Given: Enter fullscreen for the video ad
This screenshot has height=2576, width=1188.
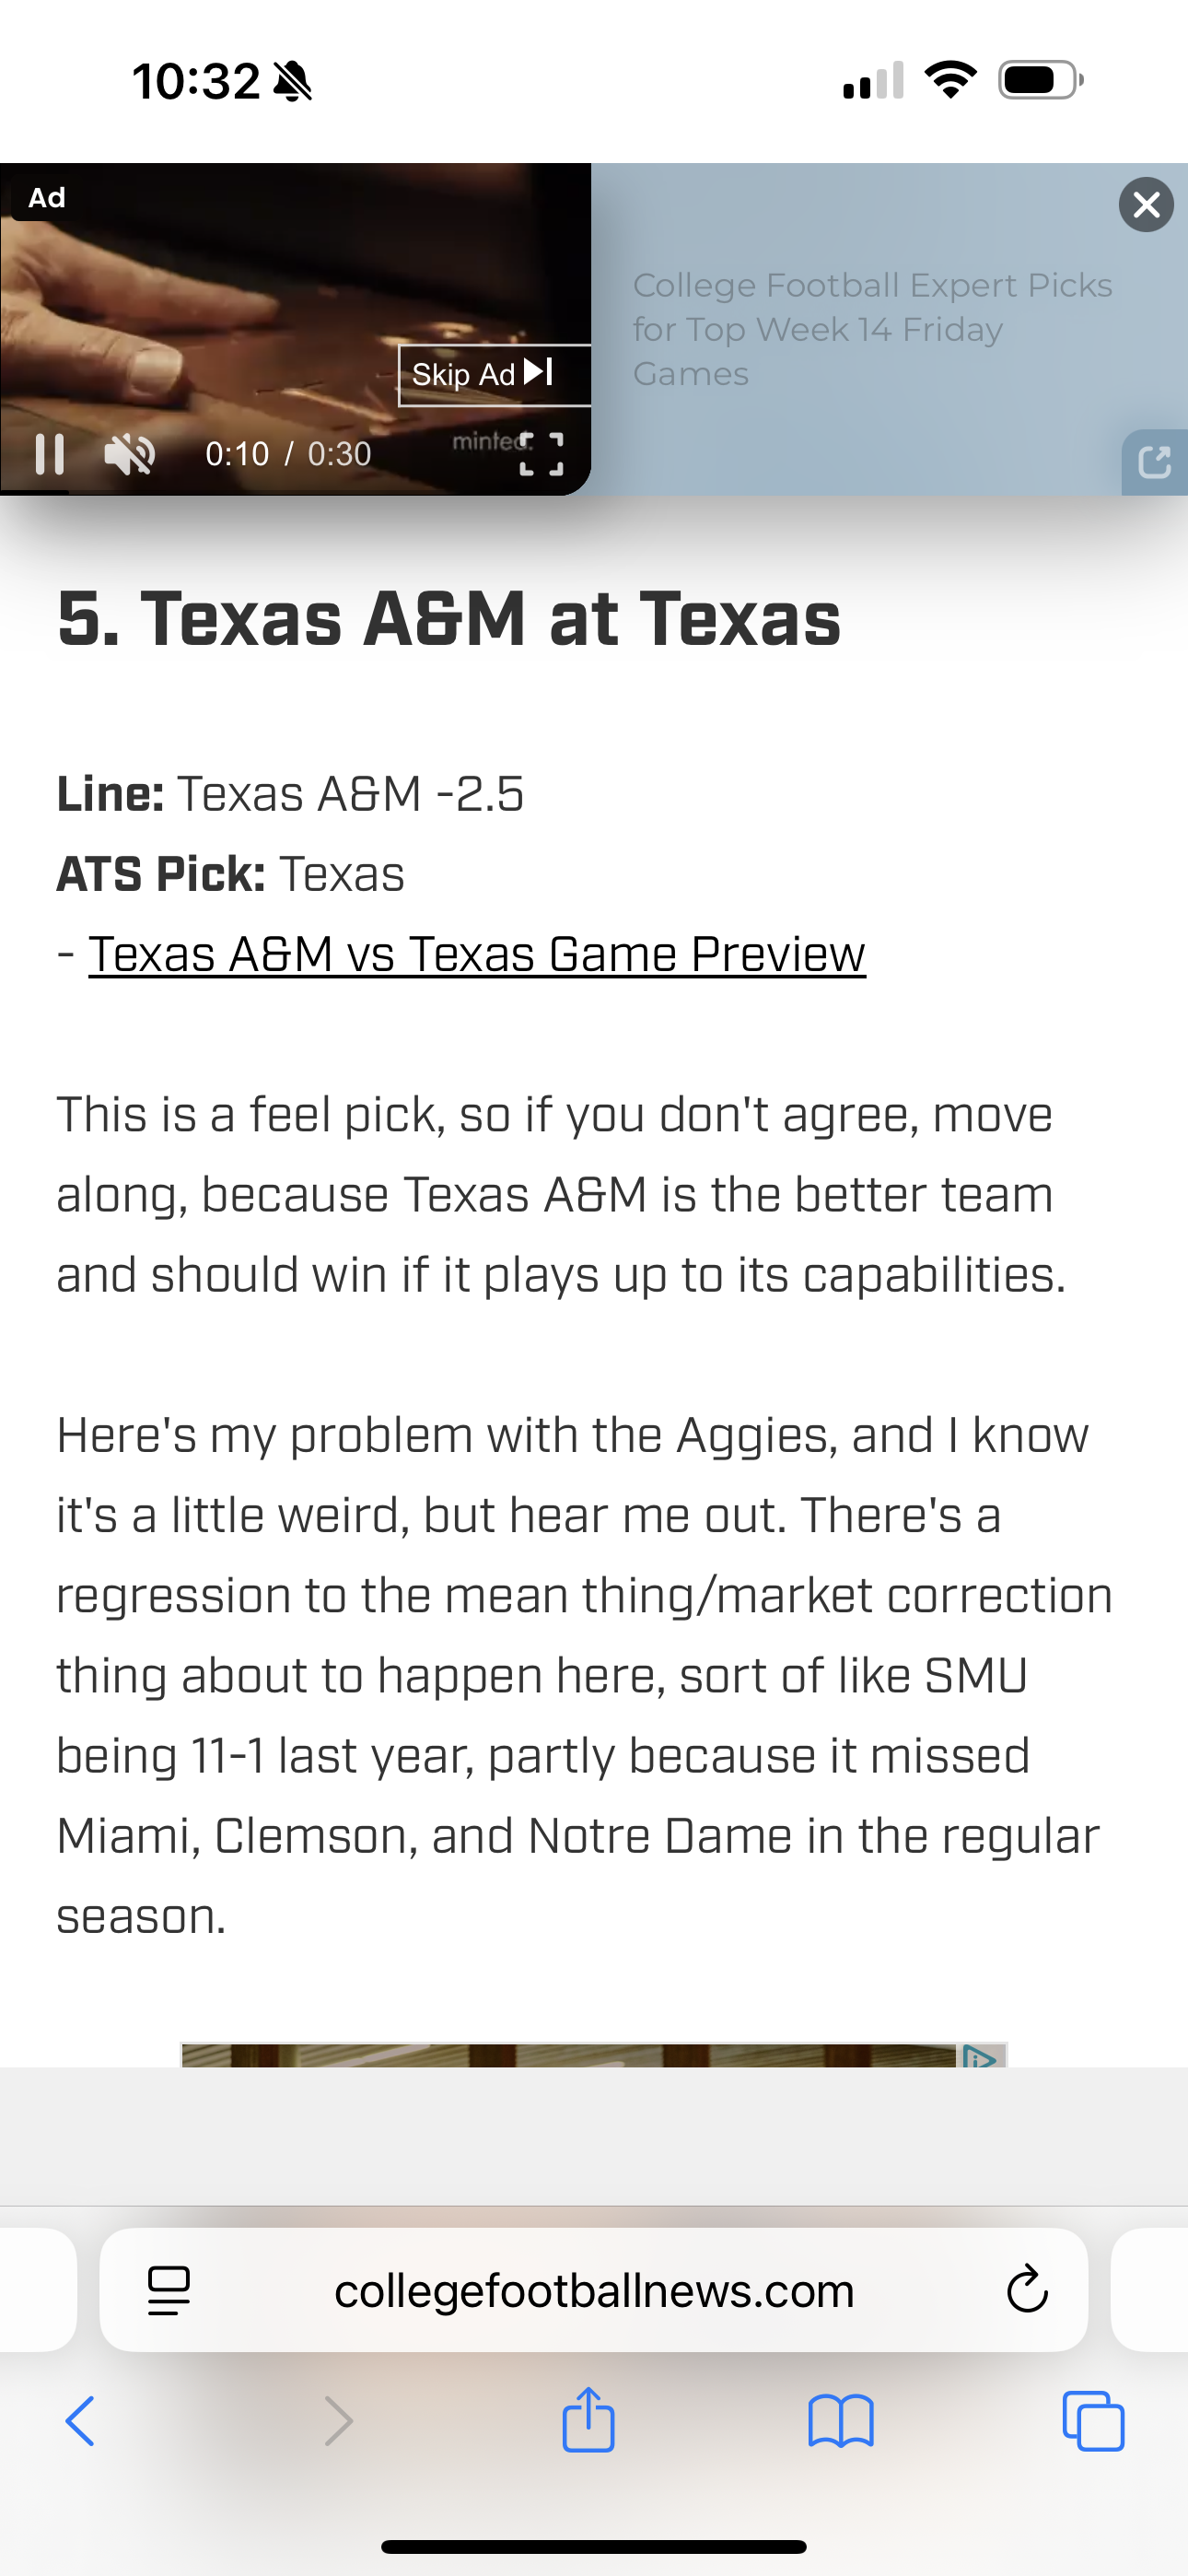Looking at the screenshot, I should point(541,454).
